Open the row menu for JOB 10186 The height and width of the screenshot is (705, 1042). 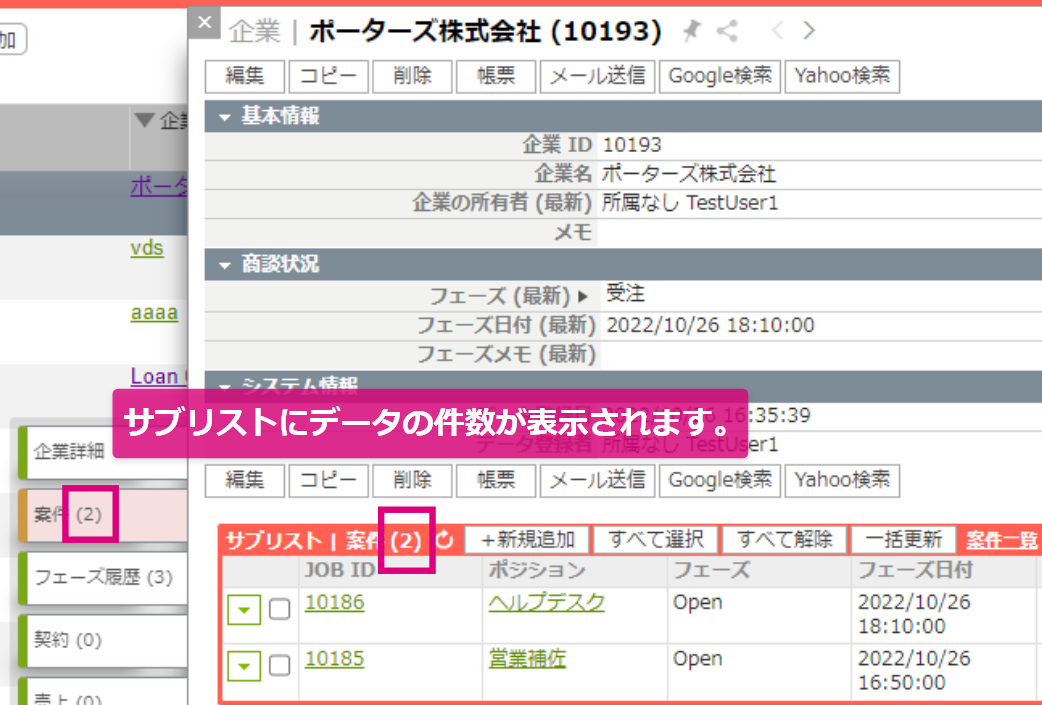[x=244, y=610]
